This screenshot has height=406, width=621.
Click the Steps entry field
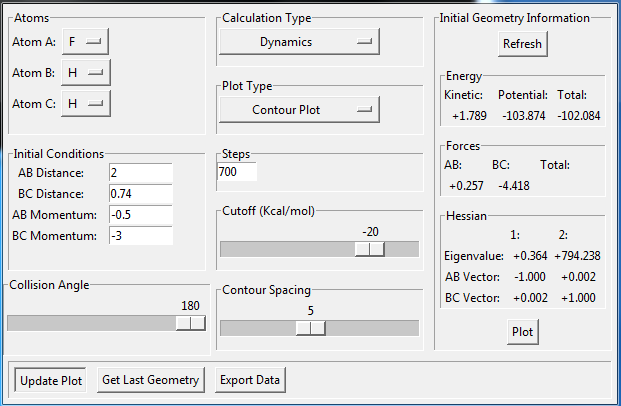[237, 172]
